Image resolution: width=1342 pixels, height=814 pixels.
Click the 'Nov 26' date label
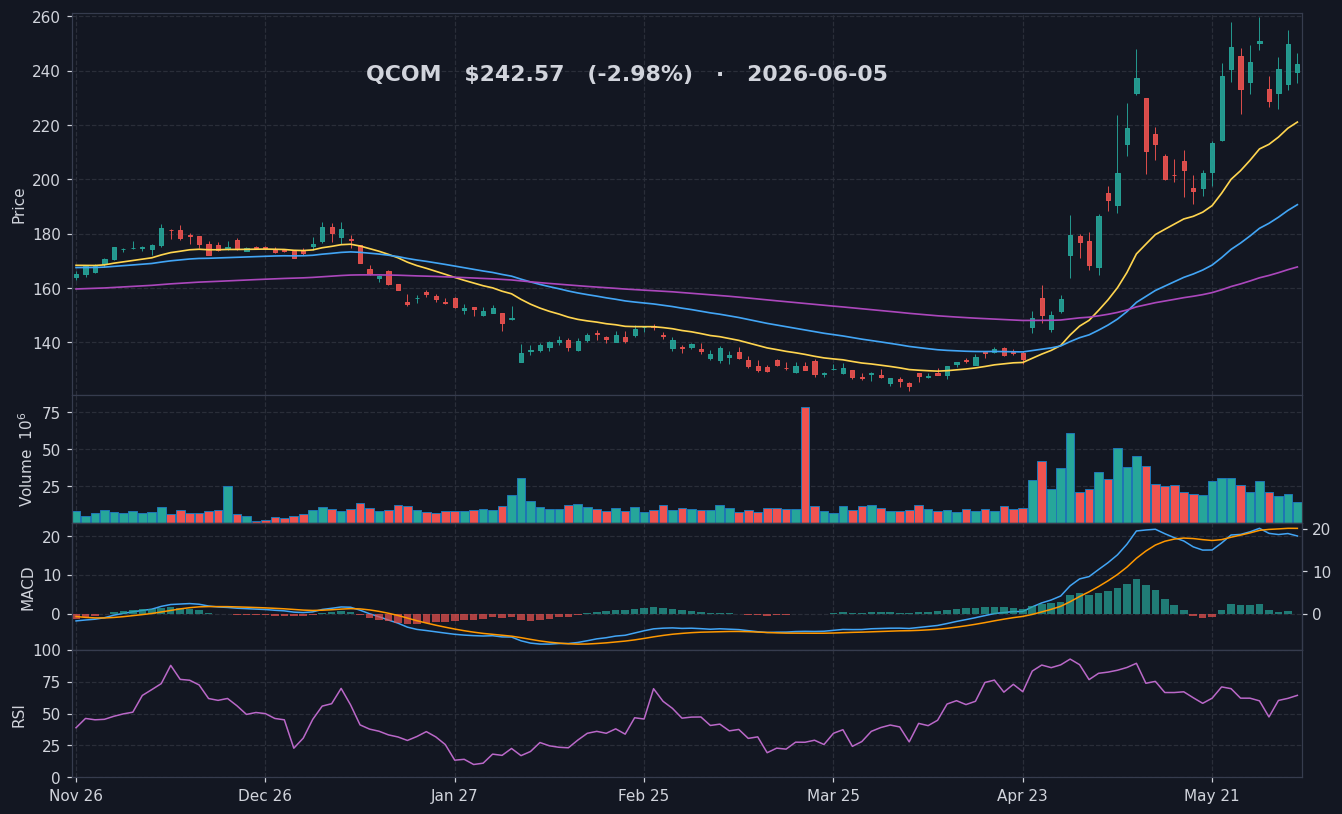coord(77,796)
